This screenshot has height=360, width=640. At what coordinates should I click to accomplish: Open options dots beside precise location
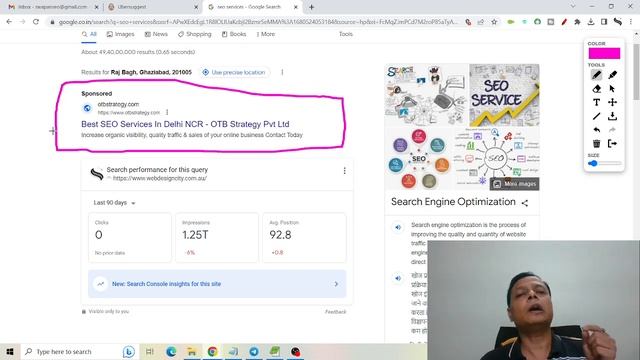[282, 72]
